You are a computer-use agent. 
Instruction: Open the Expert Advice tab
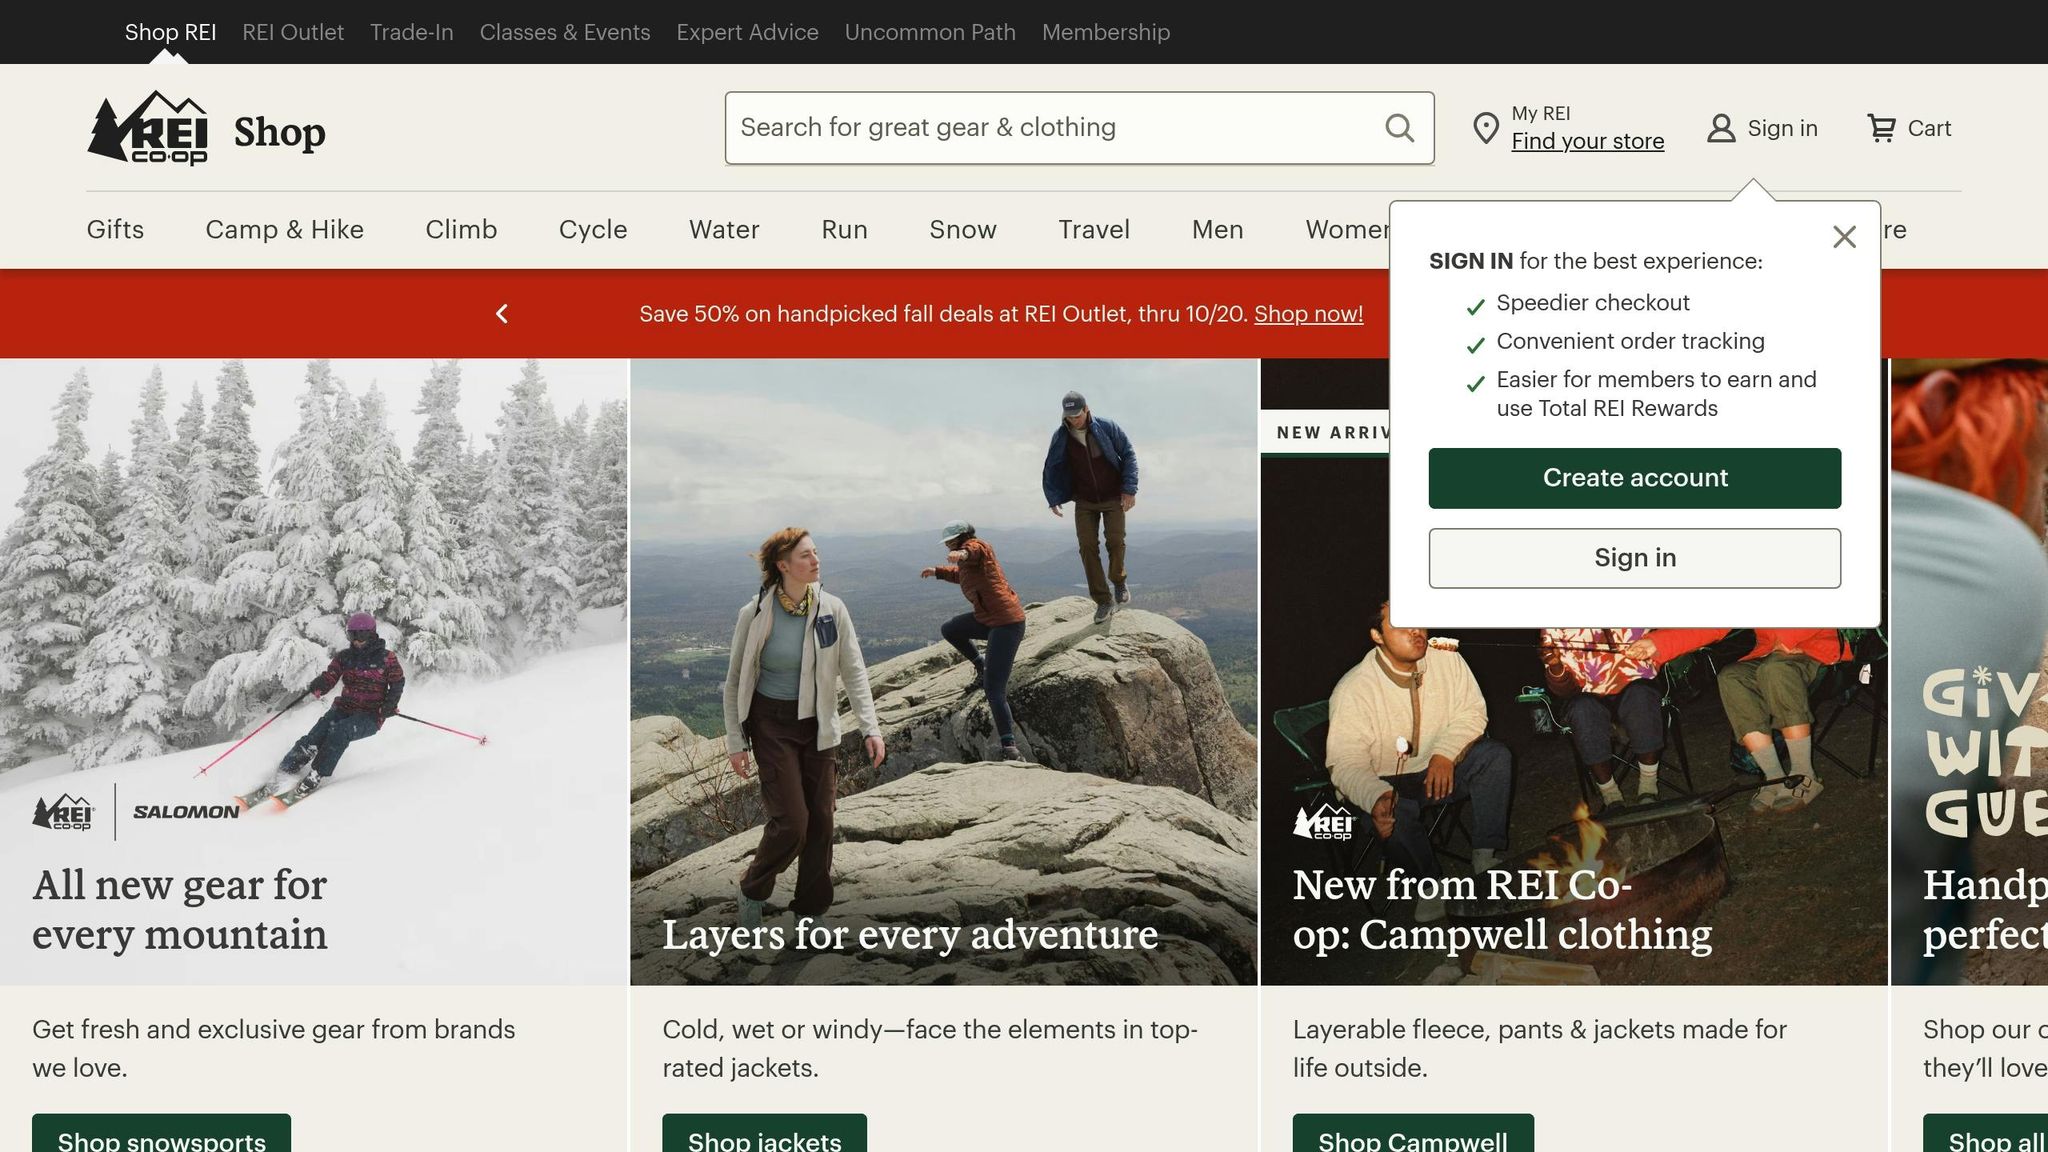coord(747,32)
